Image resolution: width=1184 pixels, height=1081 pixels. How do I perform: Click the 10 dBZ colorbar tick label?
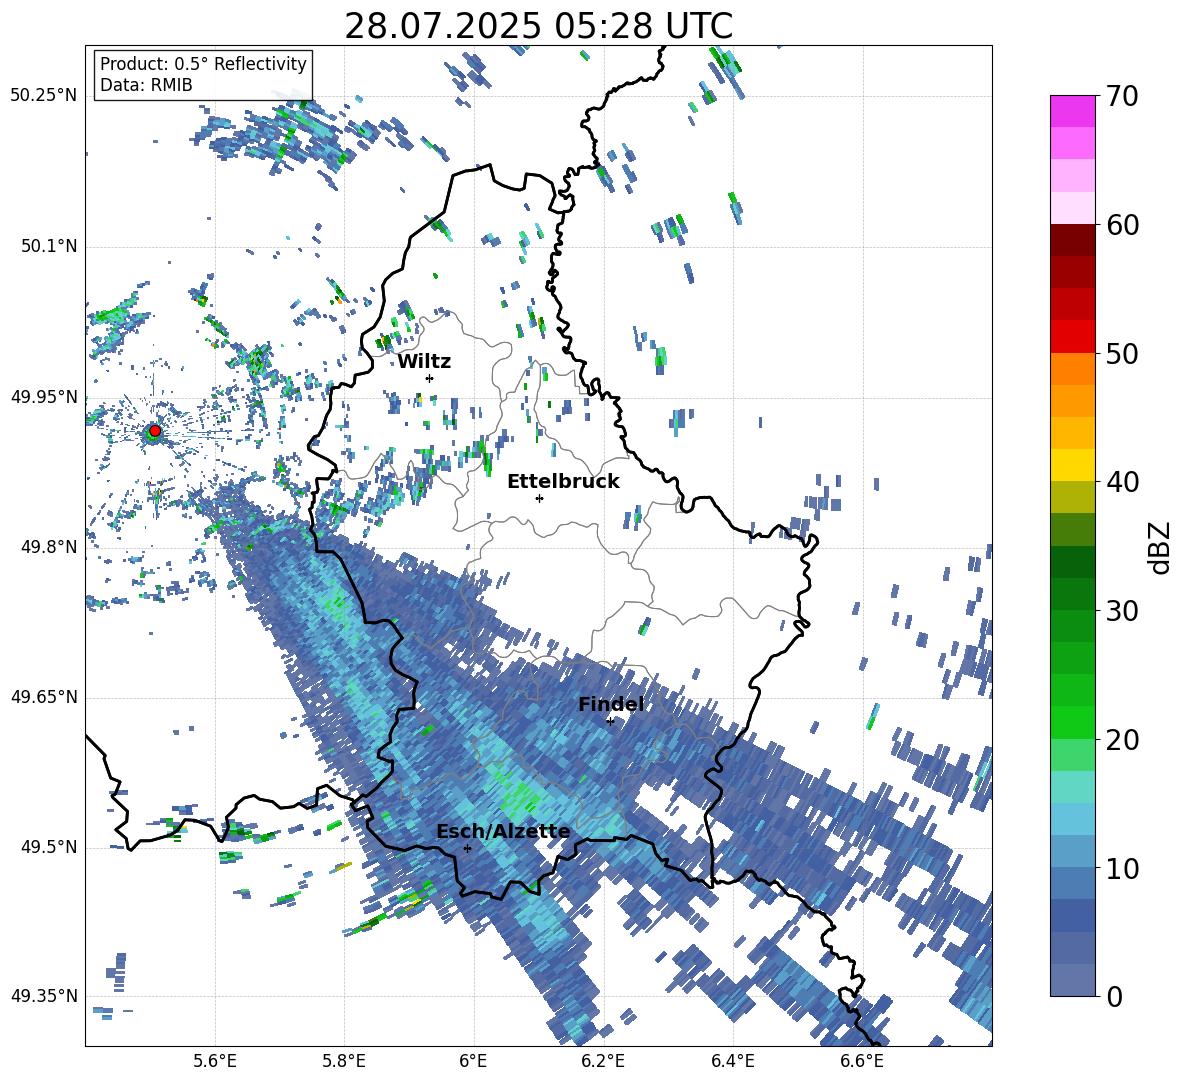pyautogui.click(x=1122, y=869)
